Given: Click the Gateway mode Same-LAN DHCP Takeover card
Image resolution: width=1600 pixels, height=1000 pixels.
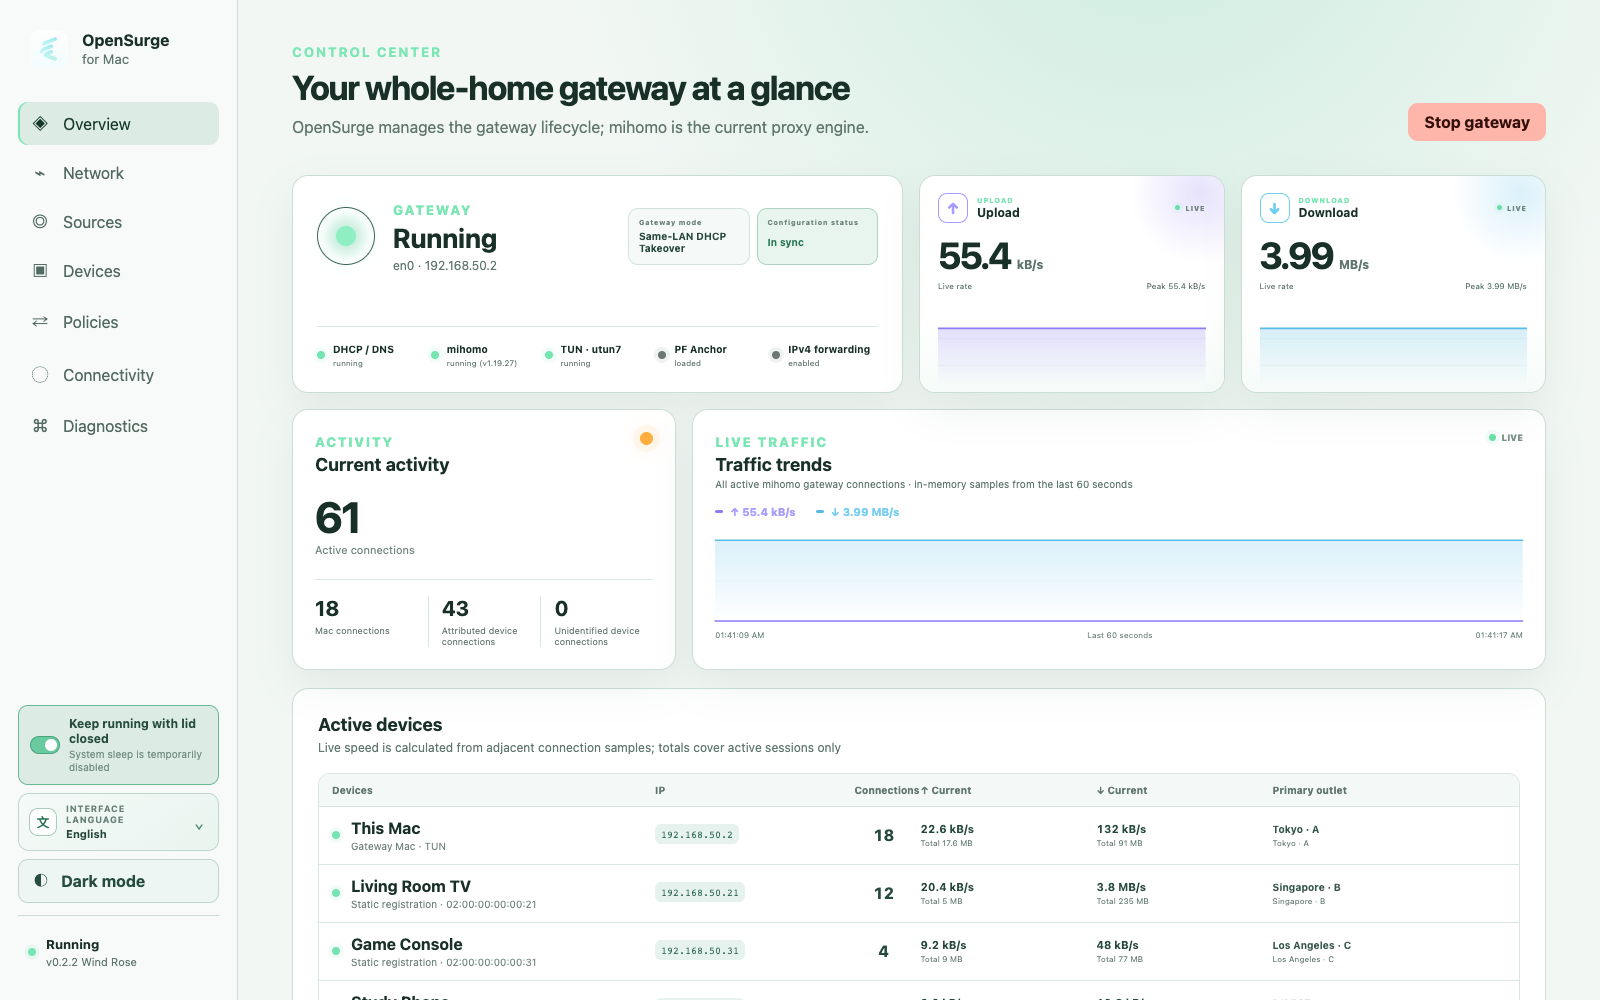Looking at the screenshot, I should pos(689,236).
